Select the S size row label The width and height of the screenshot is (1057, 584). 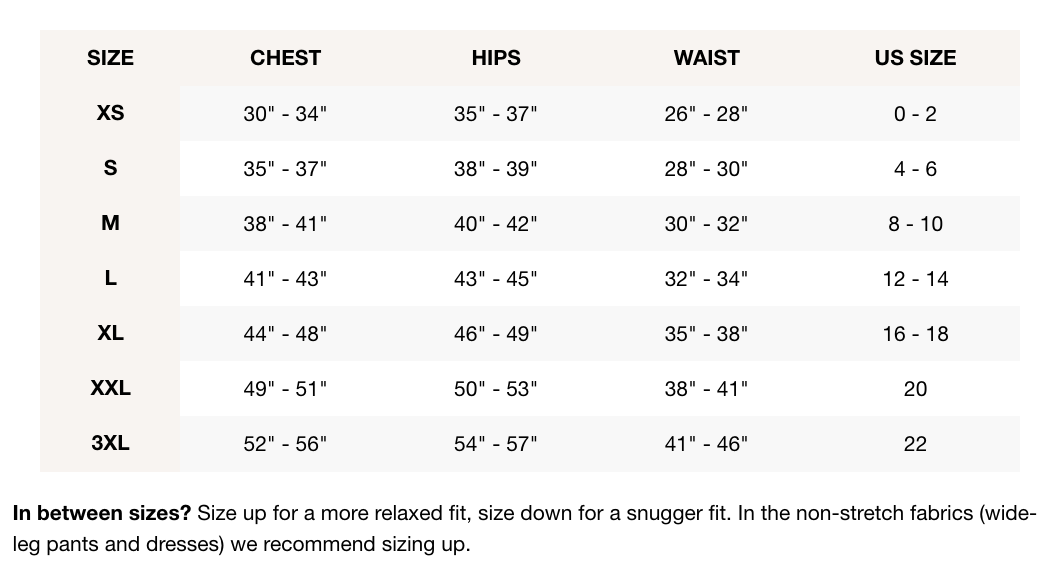[x=110, y=168]
